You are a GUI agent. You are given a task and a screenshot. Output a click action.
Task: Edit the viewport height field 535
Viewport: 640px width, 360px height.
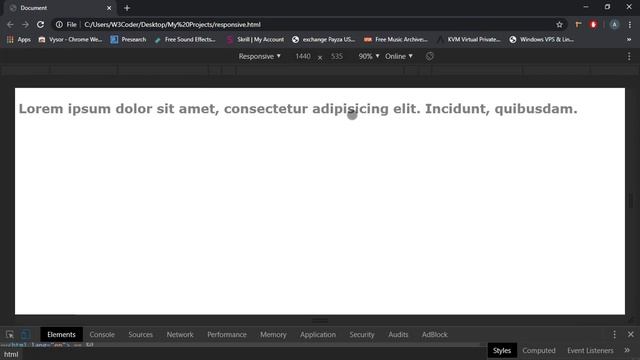(x=337, y=56)
